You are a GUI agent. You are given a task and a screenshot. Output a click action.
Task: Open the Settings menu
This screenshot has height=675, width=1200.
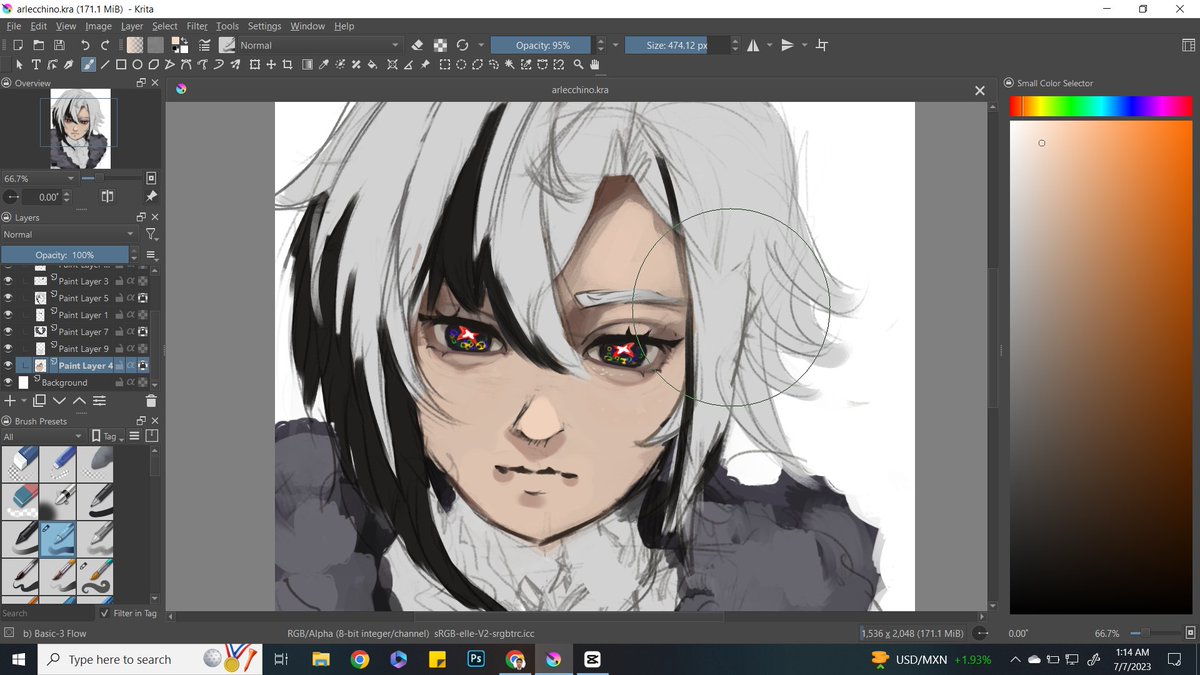tap(264, 26)
